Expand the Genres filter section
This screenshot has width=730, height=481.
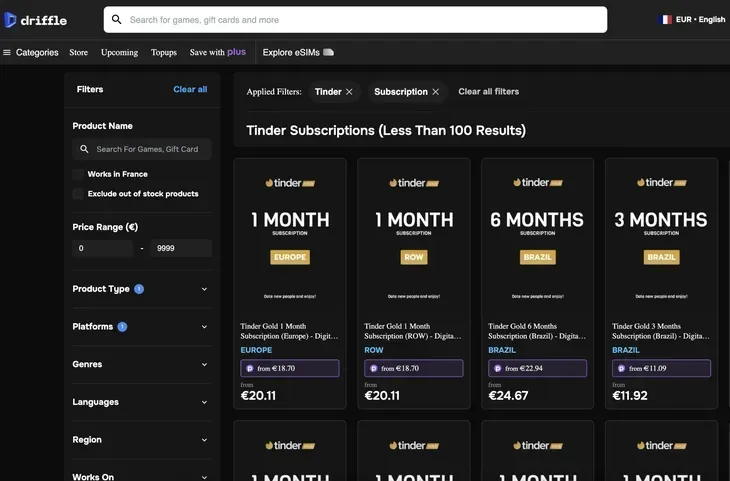click(142, 365)
